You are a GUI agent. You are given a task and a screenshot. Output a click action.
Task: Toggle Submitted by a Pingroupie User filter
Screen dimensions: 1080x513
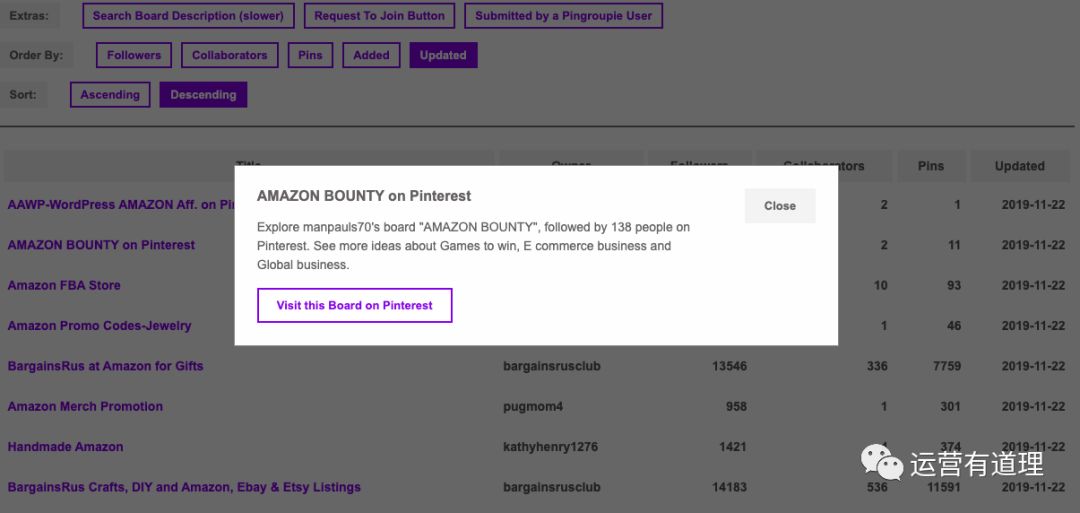coord(563,16)
